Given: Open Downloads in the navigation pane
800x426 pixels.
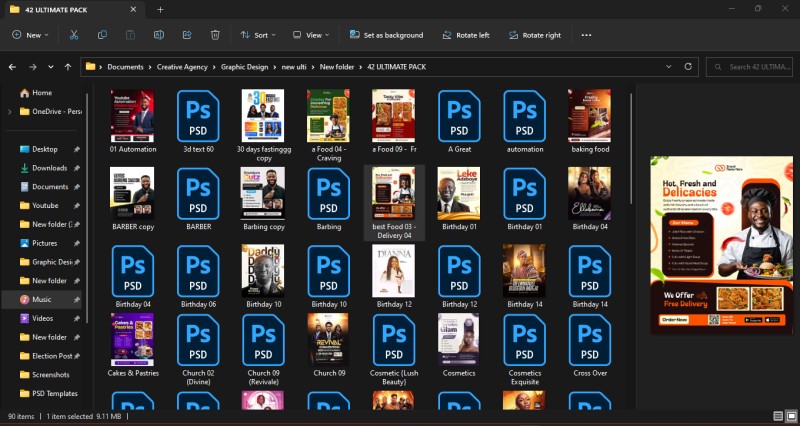Looking at the screenshot, I should (x=49, y=168).
